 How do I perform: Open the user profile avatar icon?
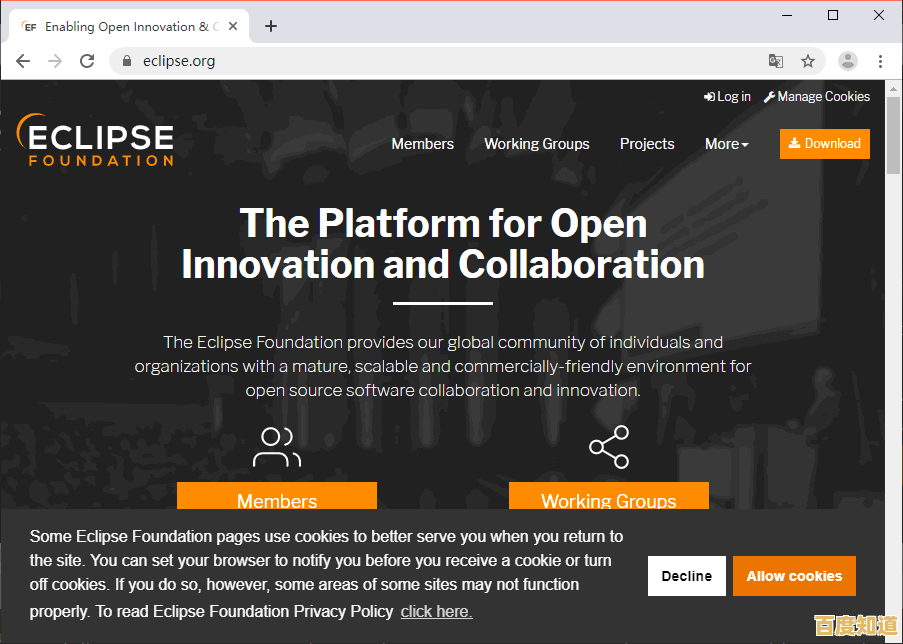coord(848,61)
